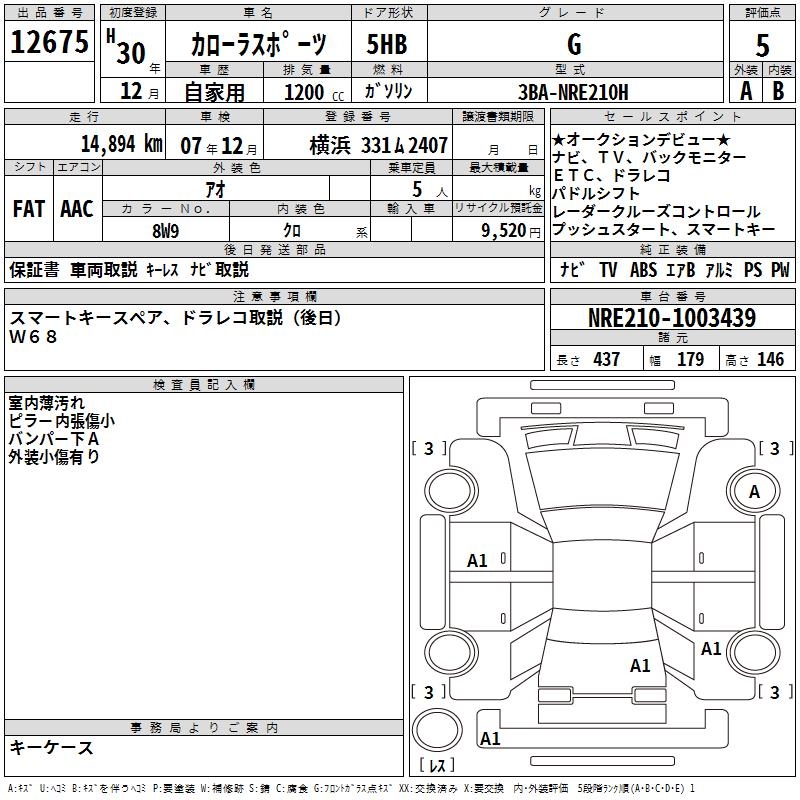This screenshot has height=800, width=800.
Task: Click A1 mark on rear bumper
Action: 490,738
